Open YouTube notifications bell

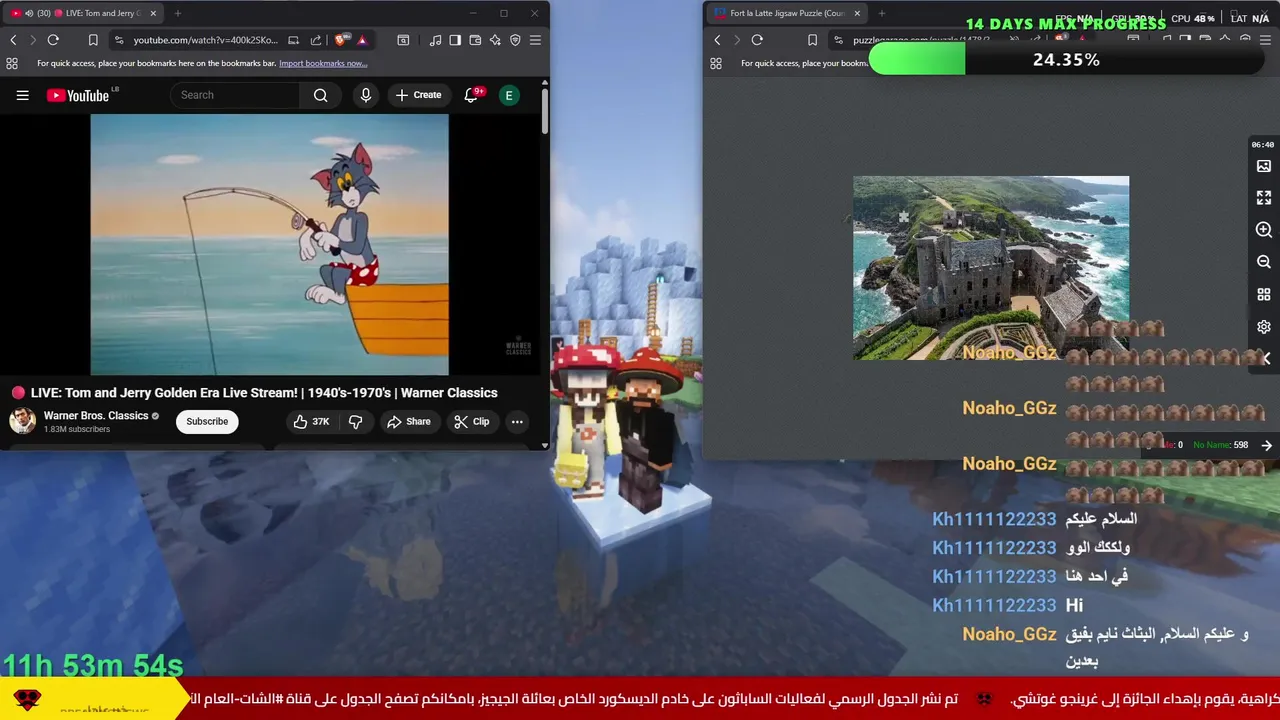(471, 95)
